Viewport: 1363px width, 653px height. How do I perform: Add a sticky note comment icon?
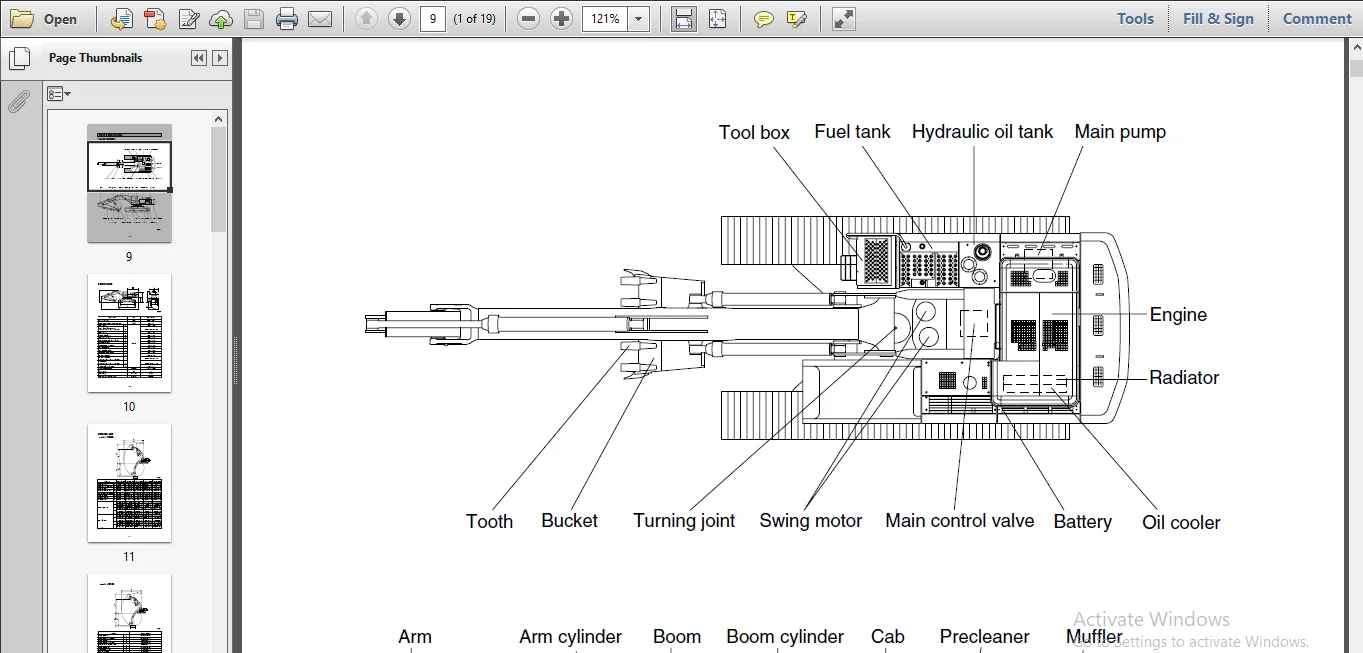[764, 18]
